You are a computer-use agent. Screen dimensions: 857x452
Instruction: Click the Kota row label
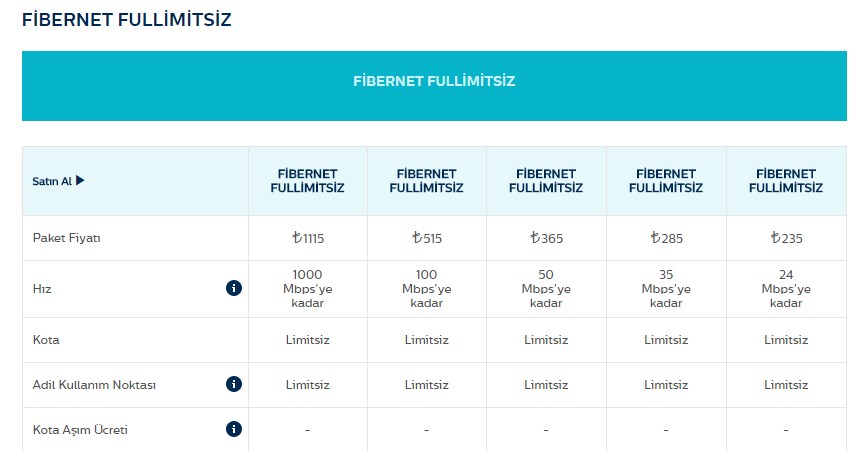click(46, 340)
